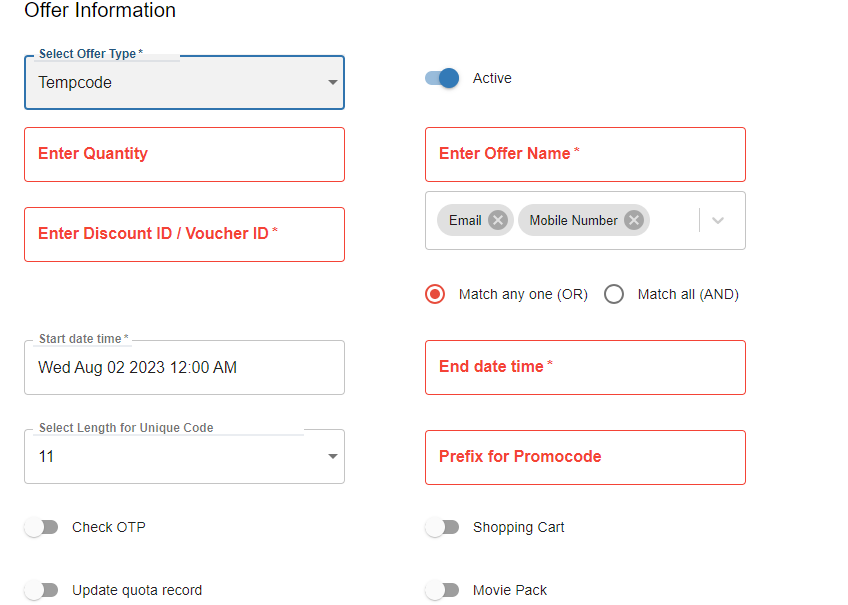Turn on the Movie Pack switch
This screenshot has height=605, width=848.
click(442, 590)
